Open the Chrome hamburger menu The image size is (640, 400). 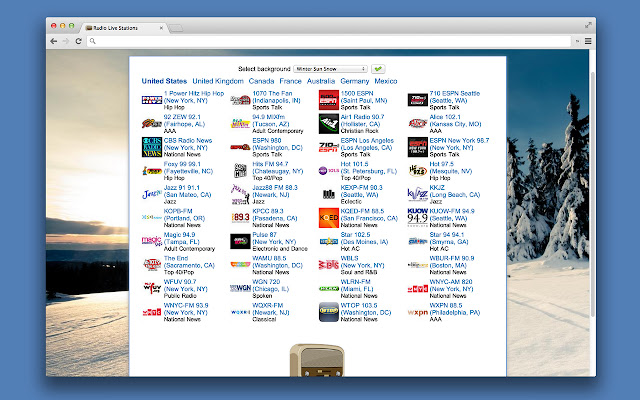(588, 41)
